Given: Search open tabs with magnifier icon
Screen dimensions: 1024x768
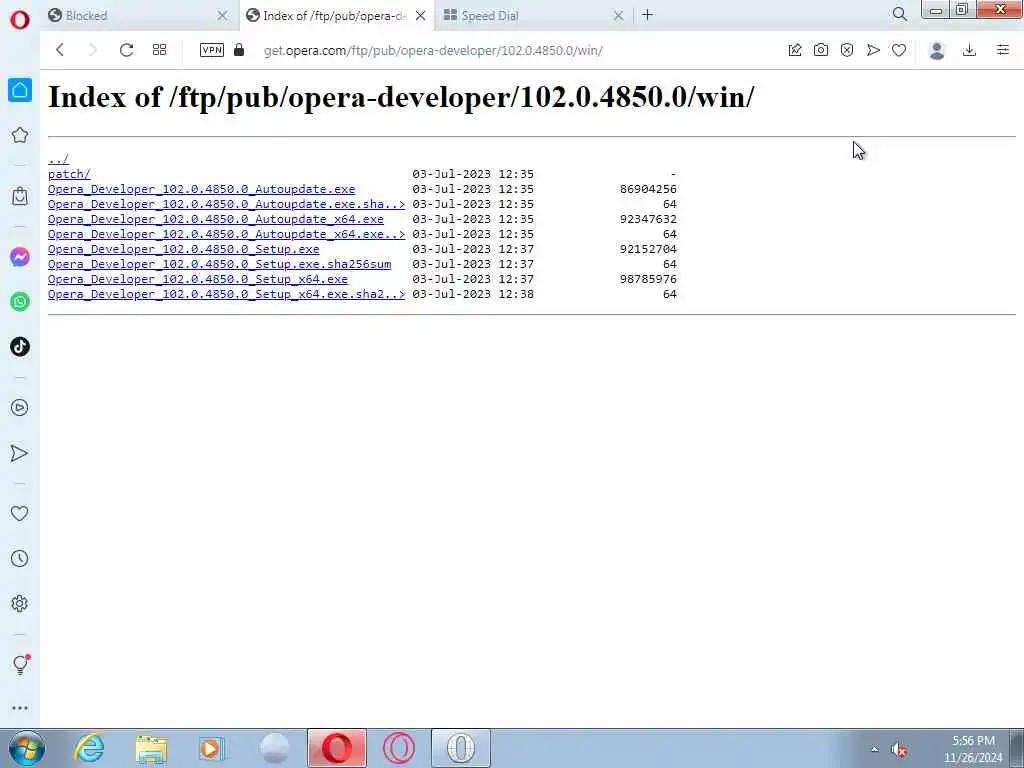Looking at the screenshot, I should pyautogui.click(x=900, y=14).
